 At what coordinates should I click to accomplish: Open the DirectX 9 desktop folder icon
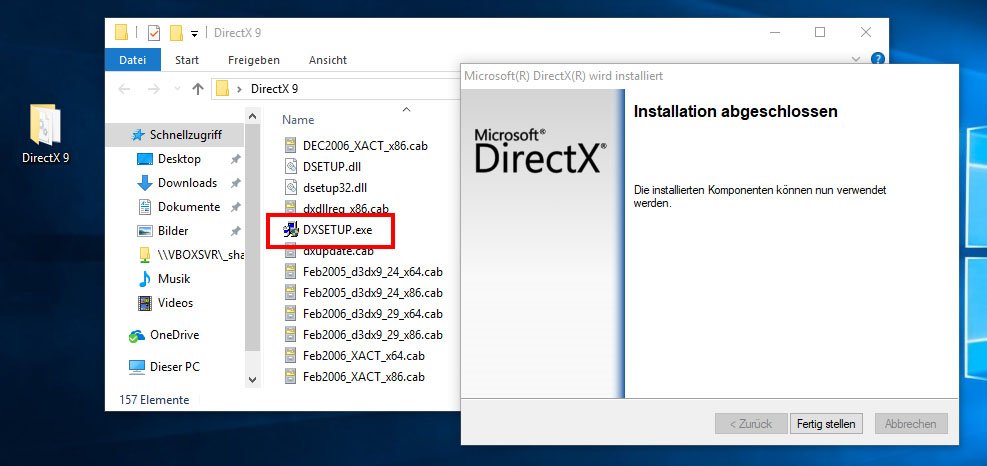[x=45, y=125]
